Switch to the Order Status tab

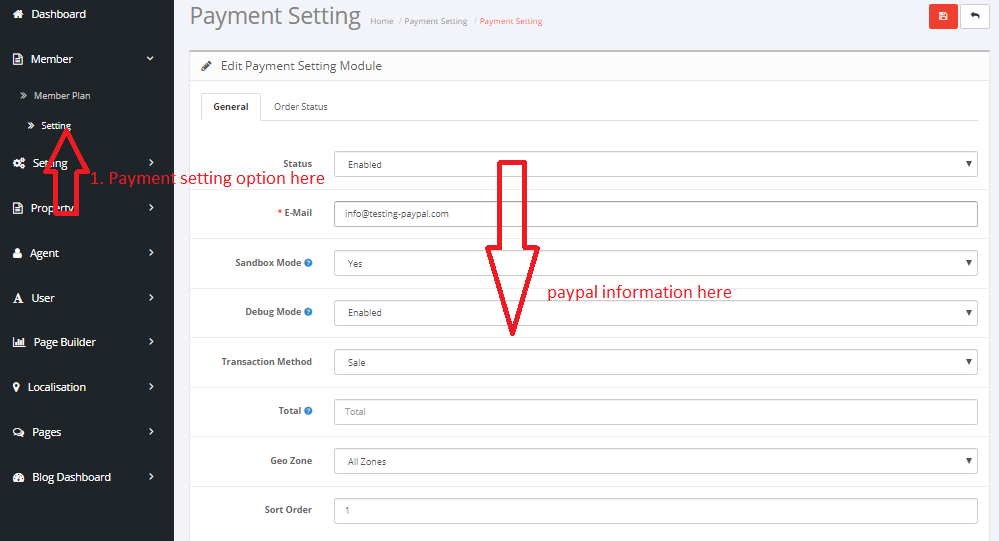[x=300, y=107]
